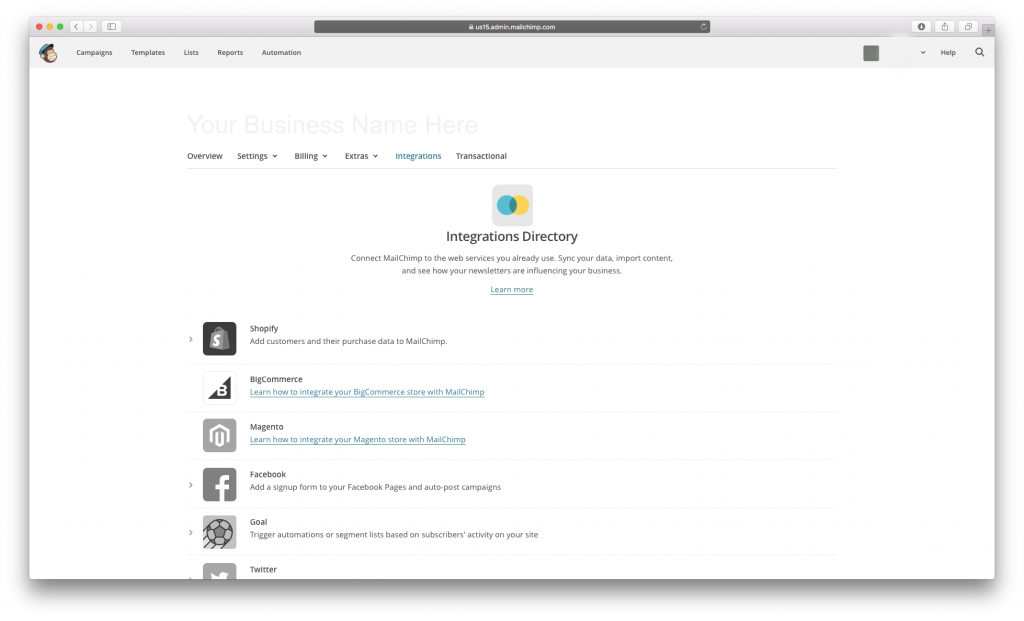Click the Integrations Directory circles icon
Image resolution: width=1024 pixels, height=621 pixels.
point(513,205)
